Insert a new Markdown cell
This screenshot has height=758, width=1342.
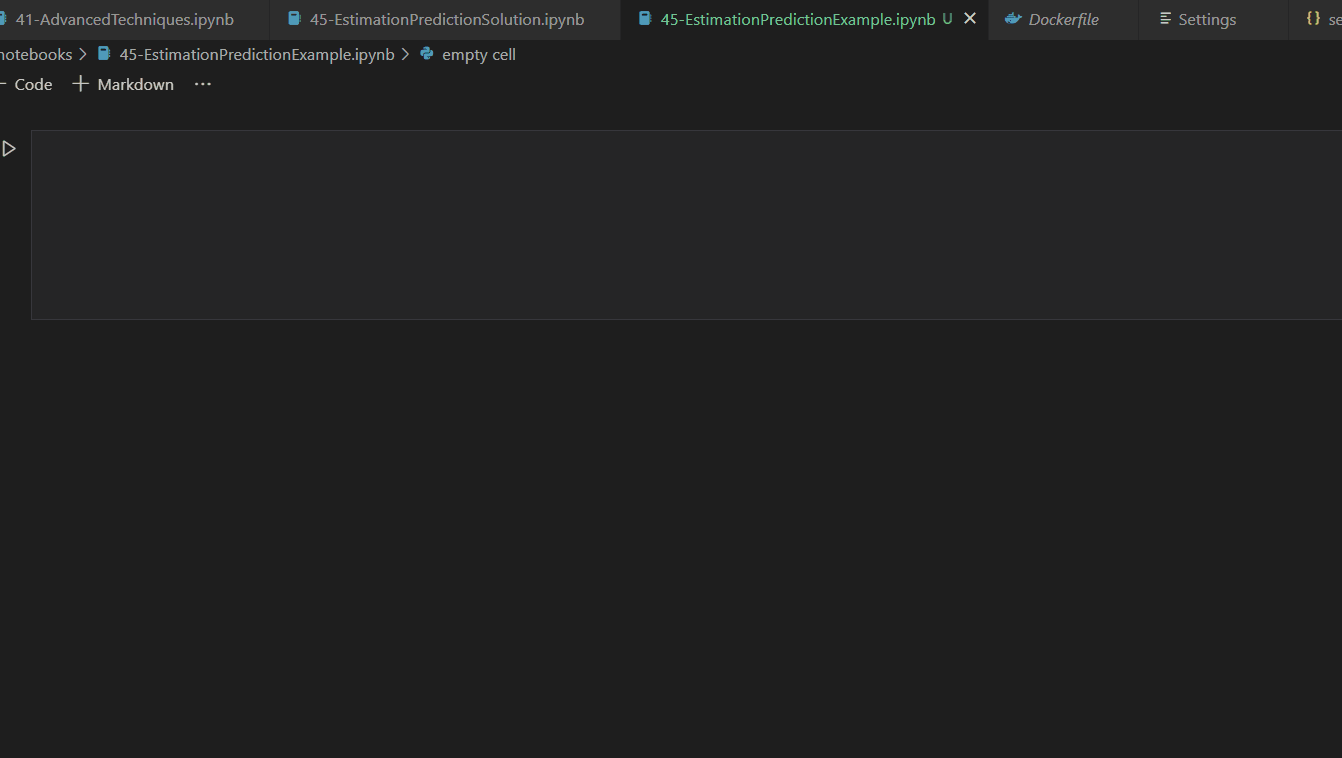[123, 84]
